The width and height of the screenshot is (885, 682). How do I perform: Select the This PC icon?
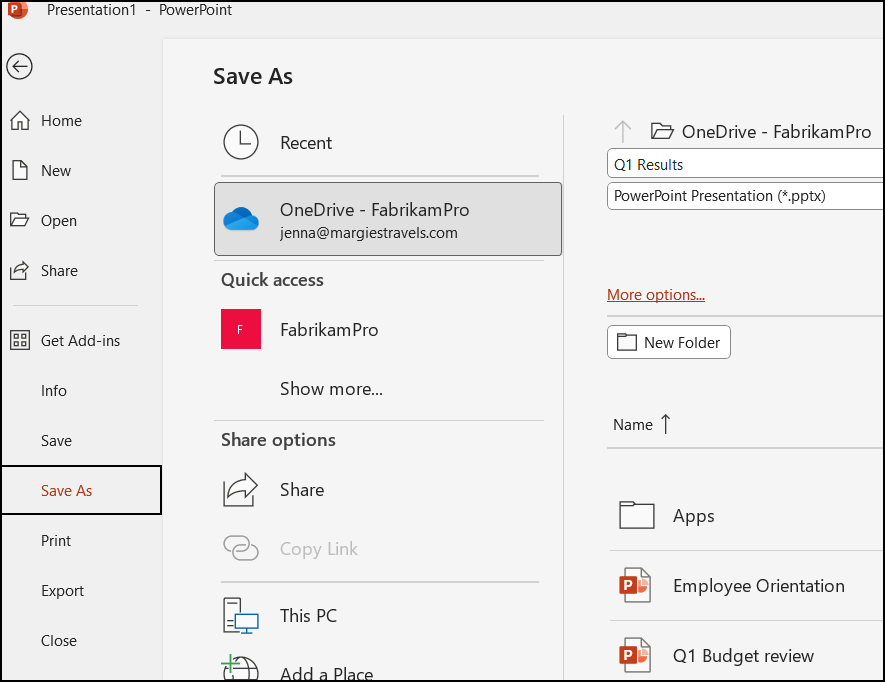[x=240, y=614]
